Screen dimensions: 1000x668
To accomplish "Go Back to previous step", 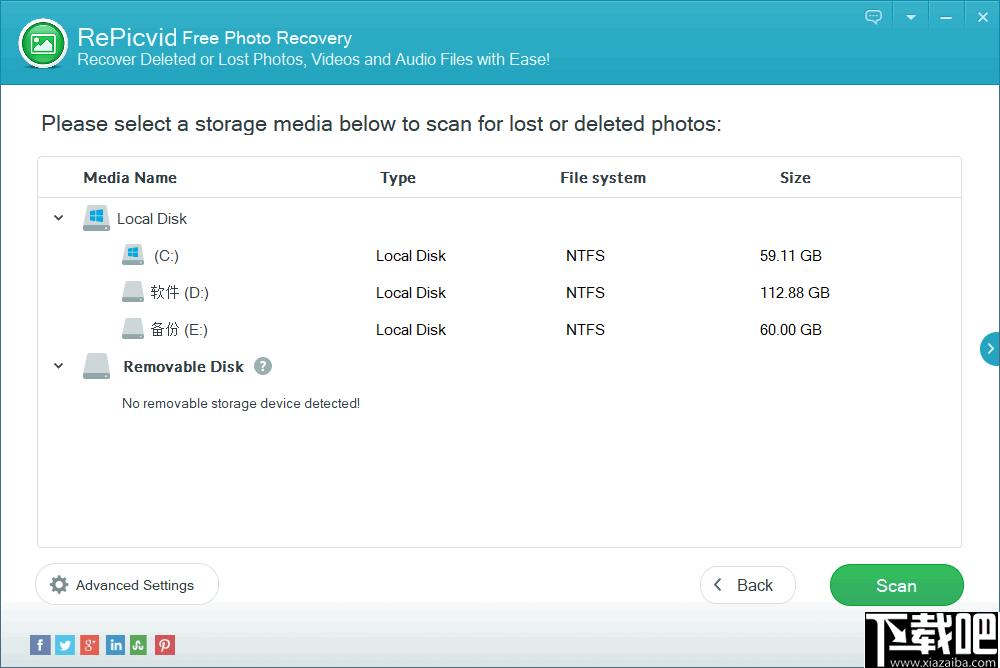I will click(x=747, y=585).
